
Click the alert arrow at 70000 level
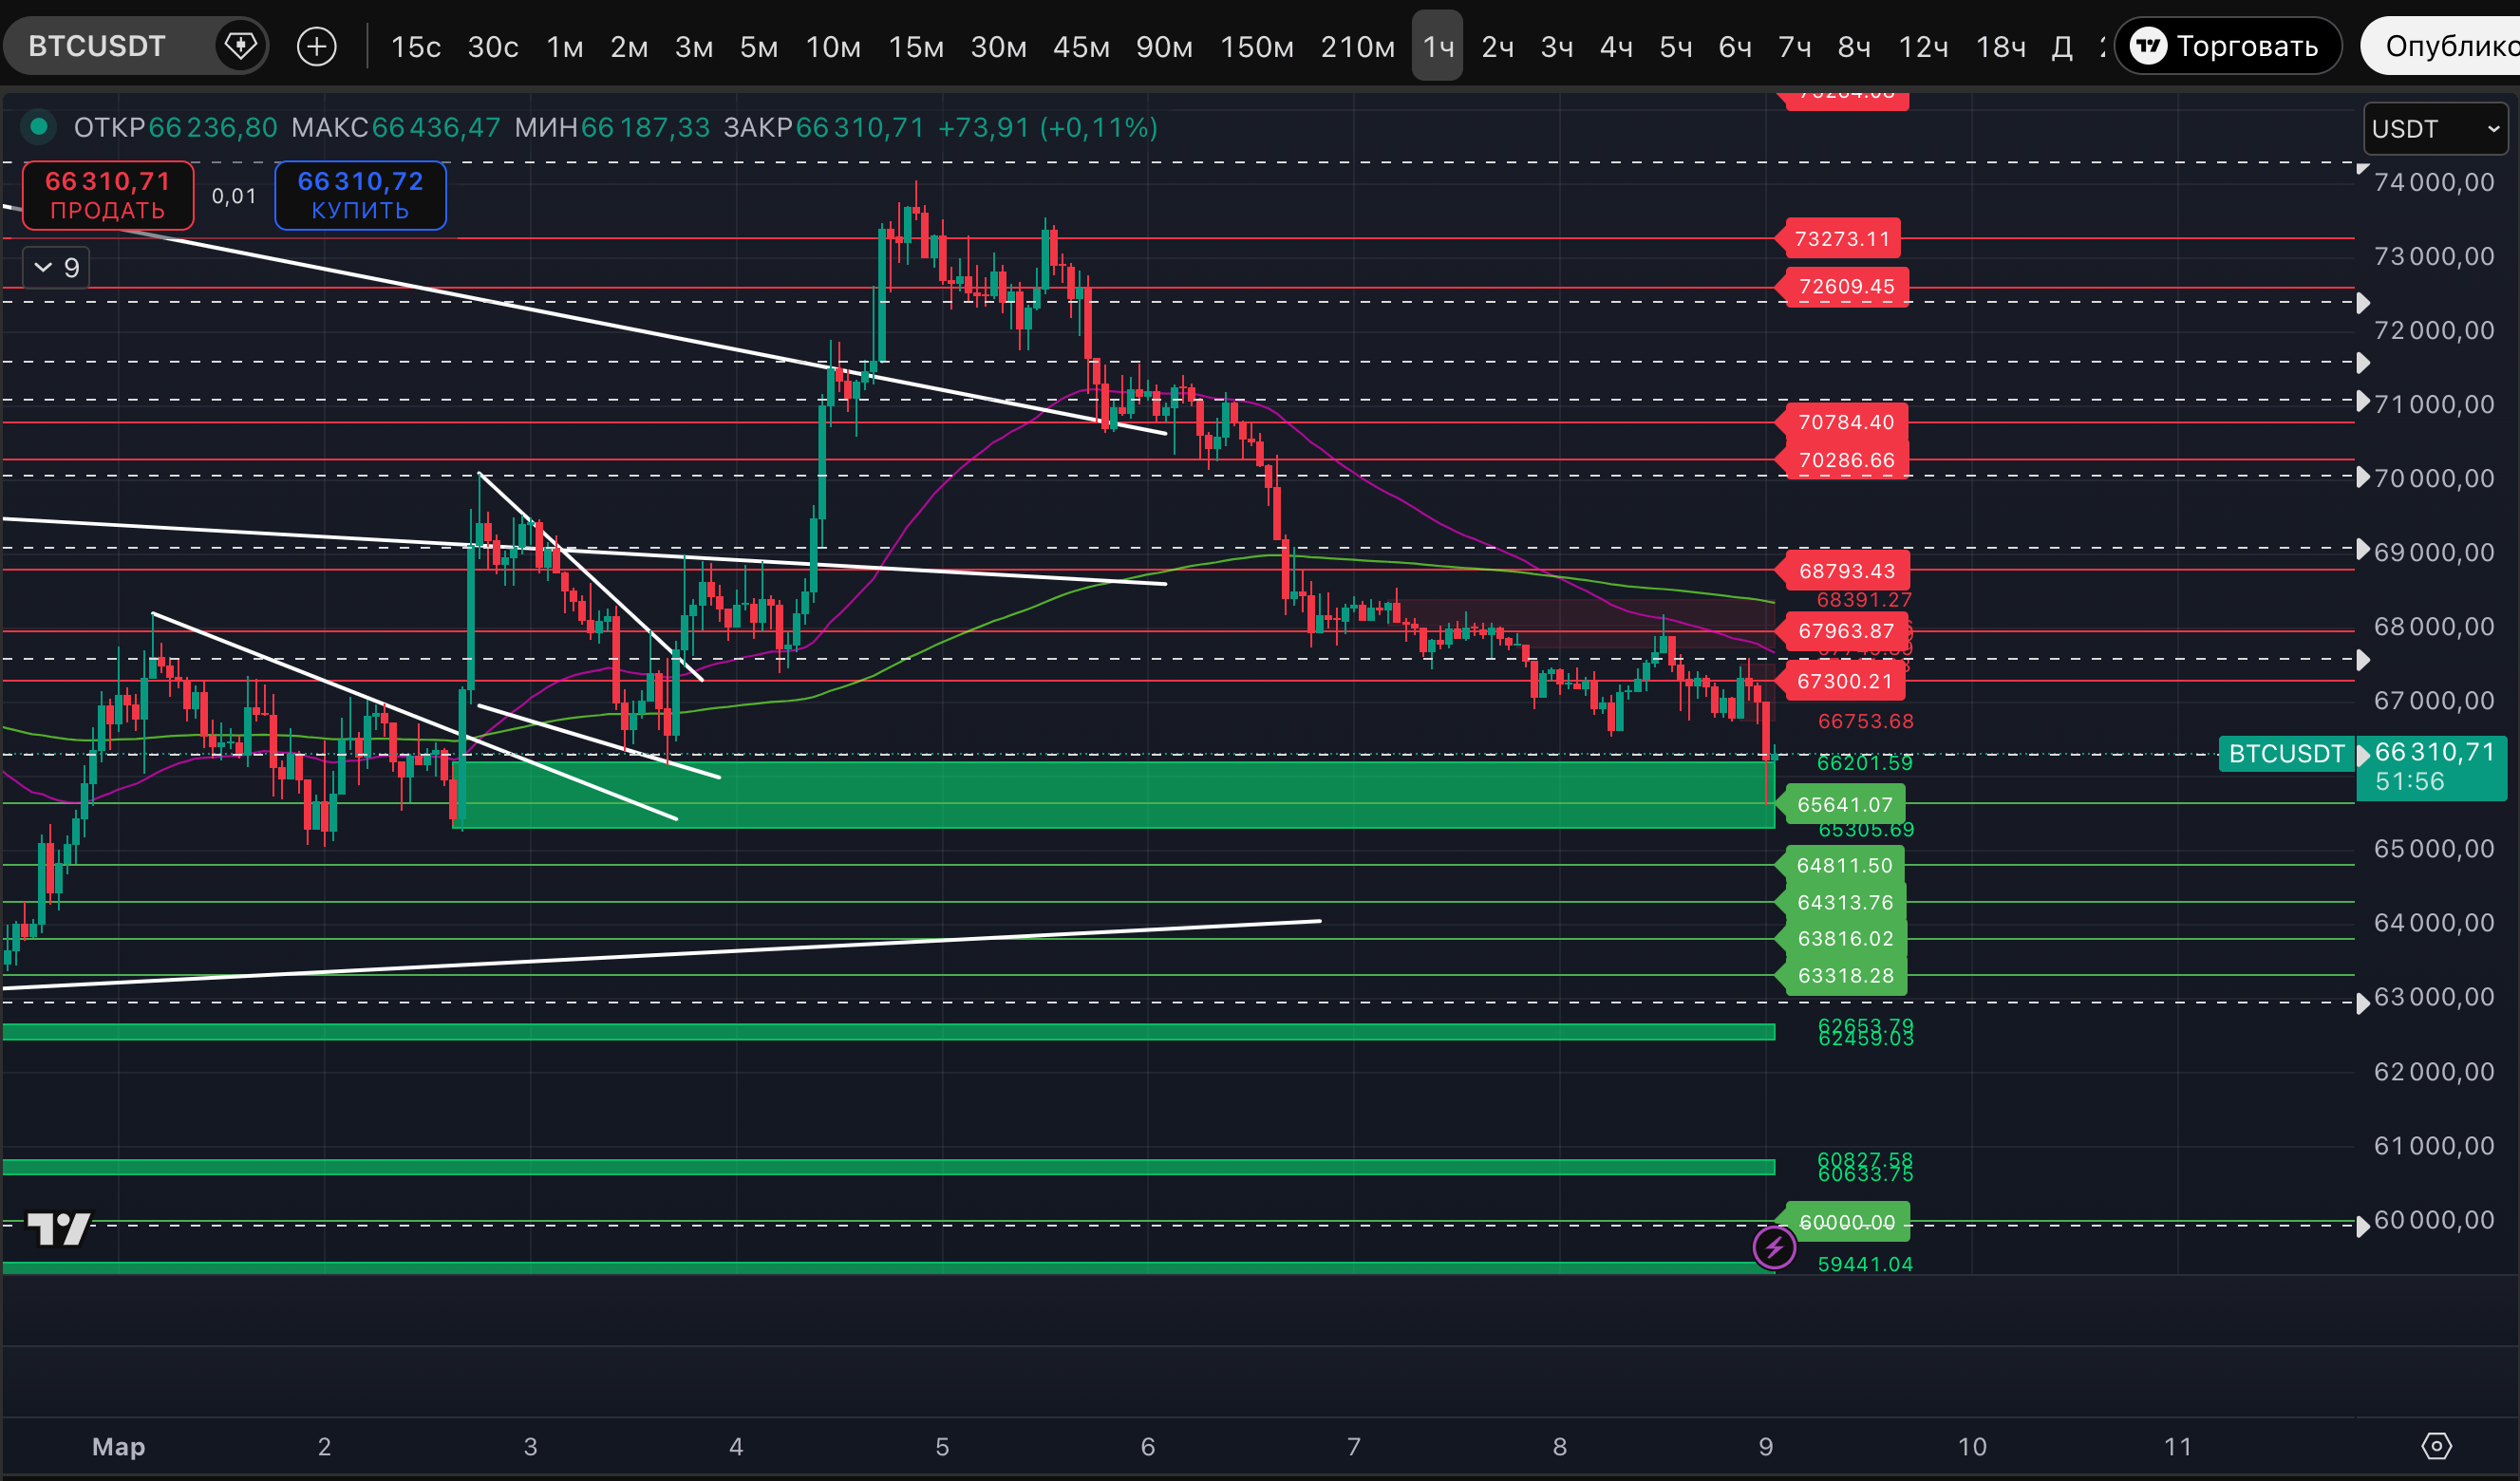(2363, 477)
